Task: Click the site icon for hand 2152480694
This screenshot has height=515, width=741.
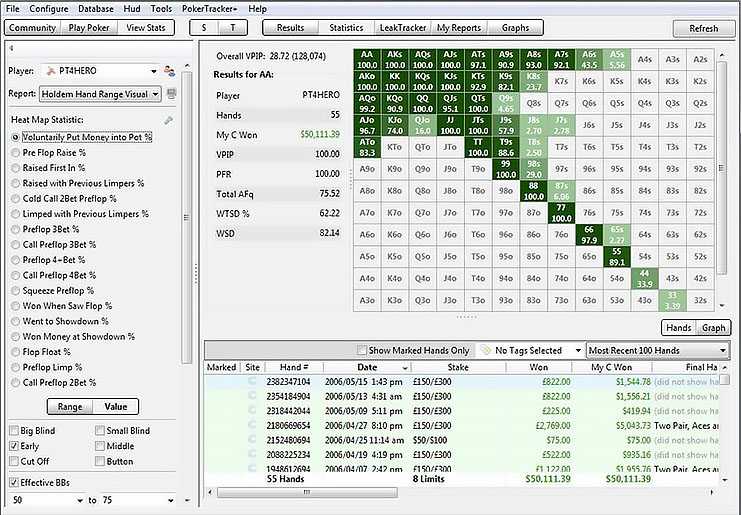Action: (252, 440)
